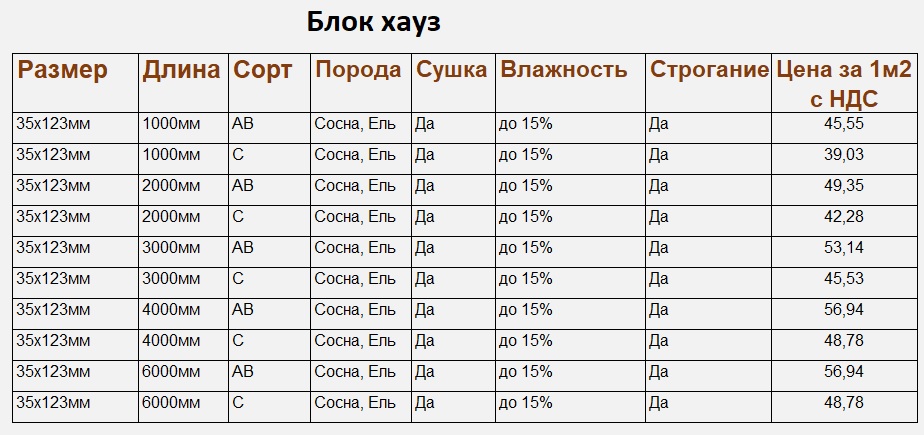The image size is (924, 435).
Task: Select the price cell 53,14
Action: pos(844,248)
